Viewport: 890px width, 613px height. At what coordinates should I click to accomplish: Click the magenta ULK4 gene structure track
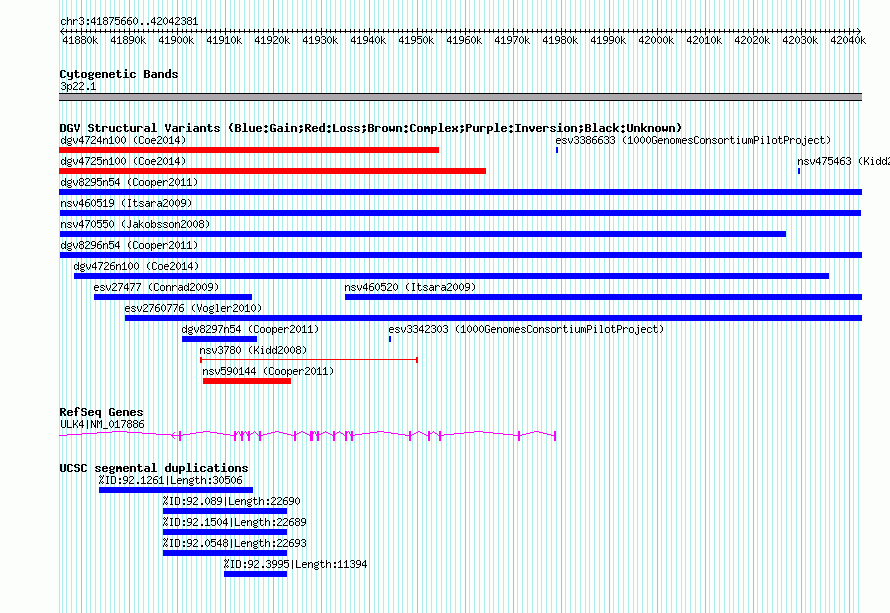(x=308, y=435)
